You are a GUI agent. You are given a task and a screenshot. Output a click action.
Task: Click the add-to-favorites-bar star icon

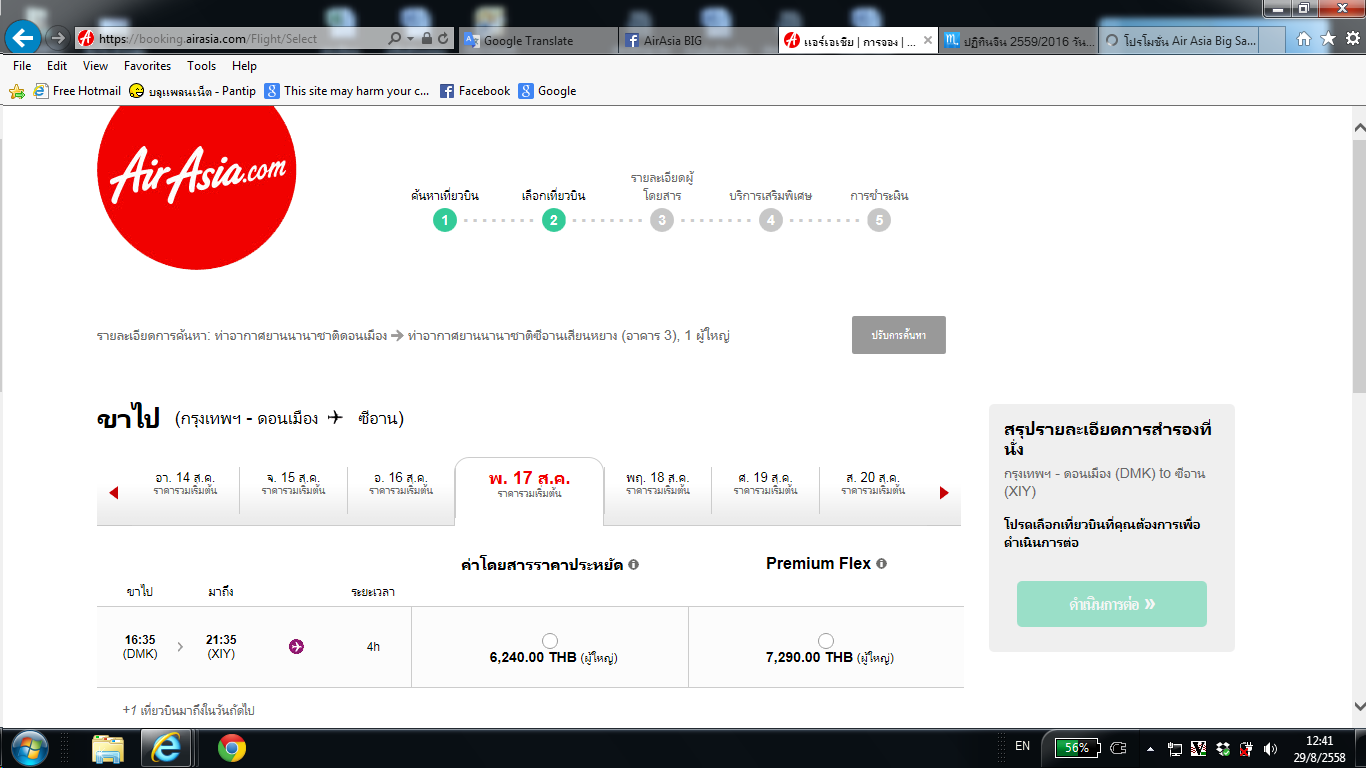pos(17,91)
